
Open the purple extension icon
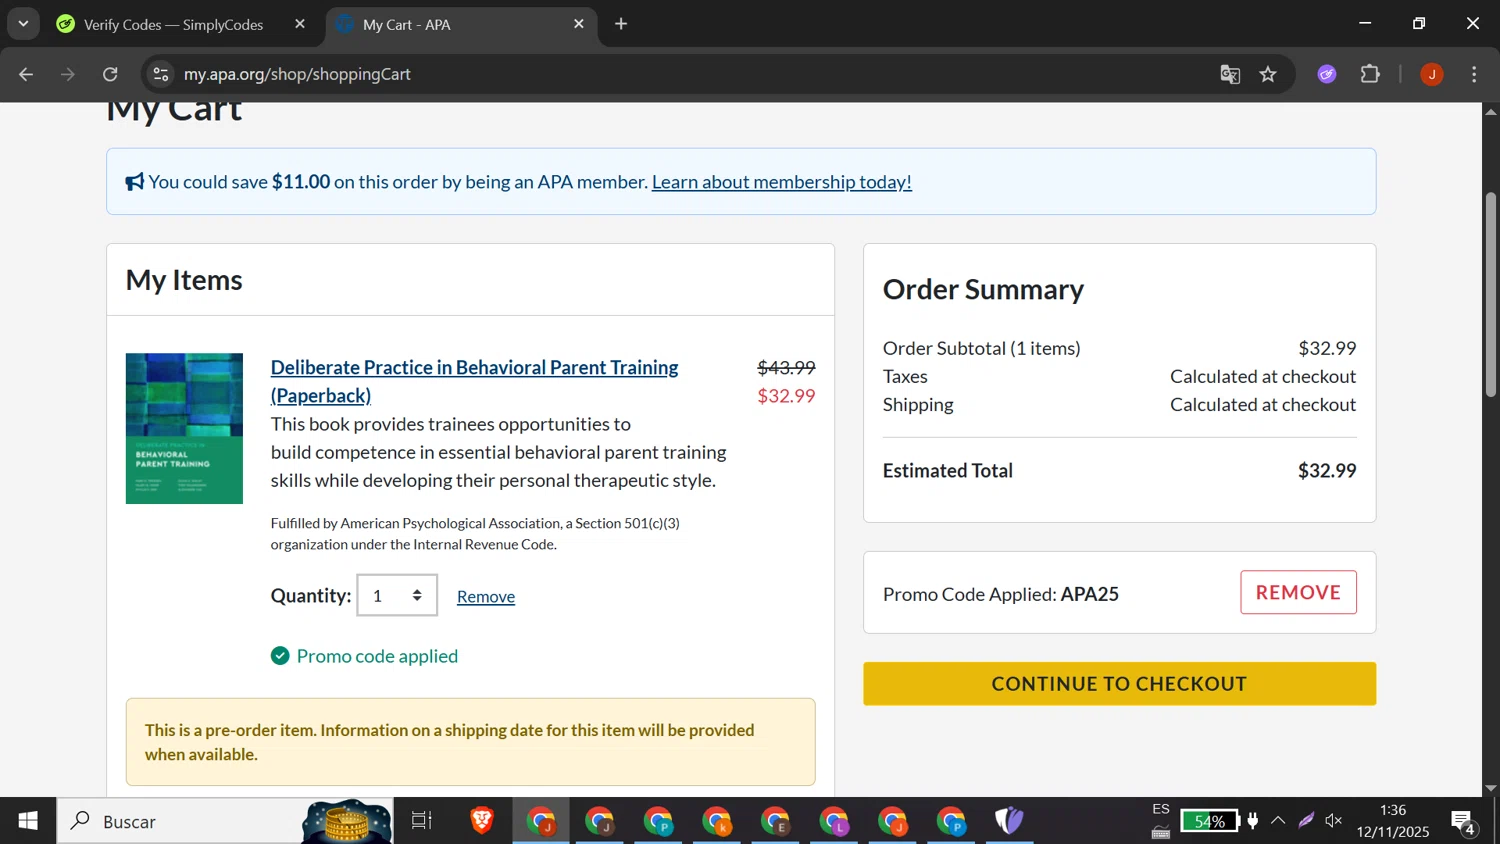pos(1327,74)
